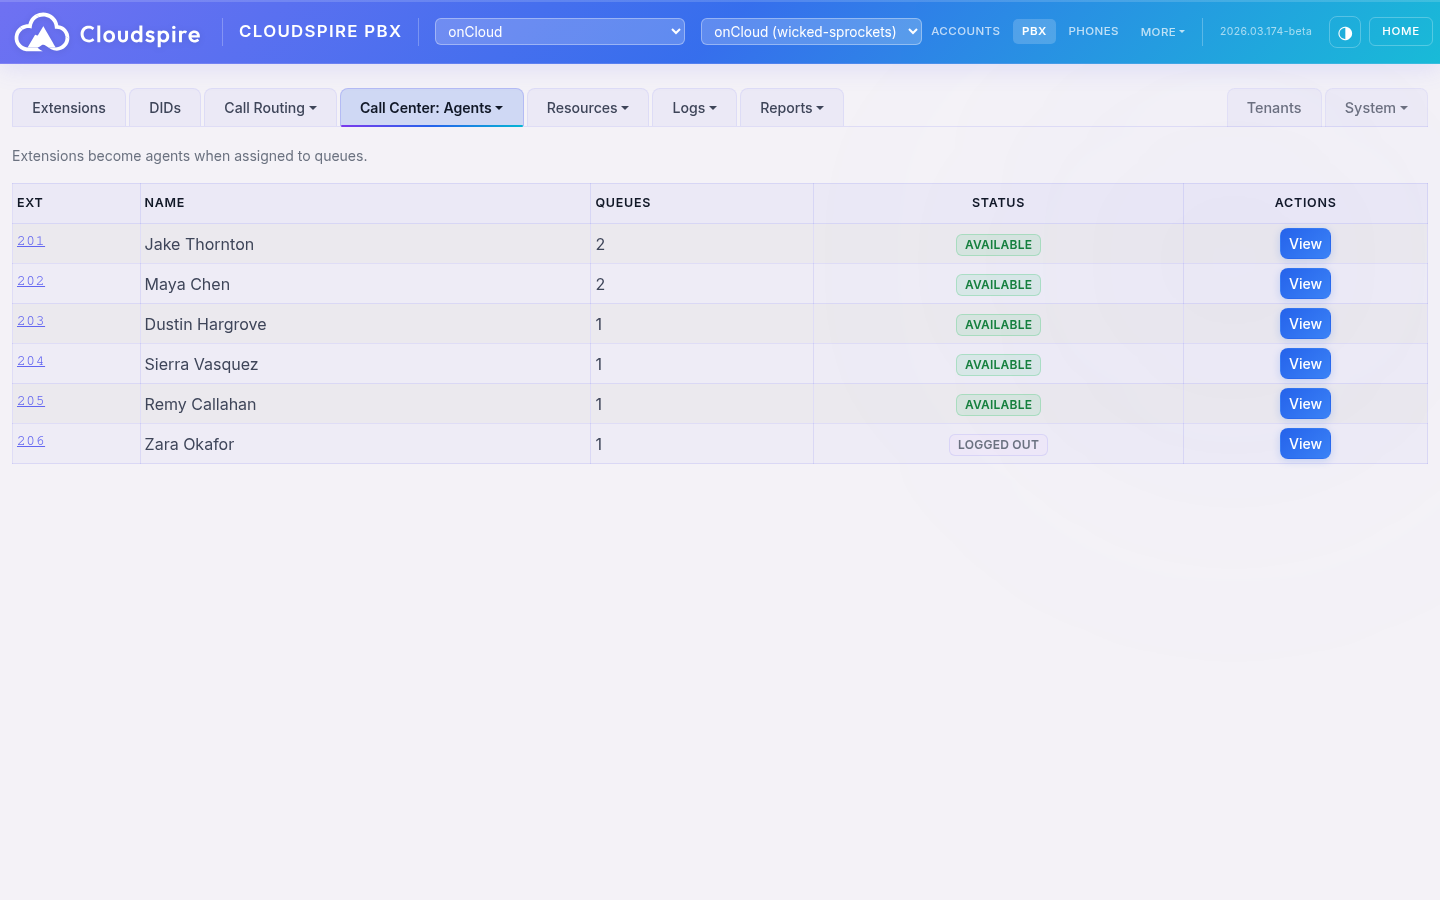
Task: Open the System dropdown
Action: [x=1375, y=107]
